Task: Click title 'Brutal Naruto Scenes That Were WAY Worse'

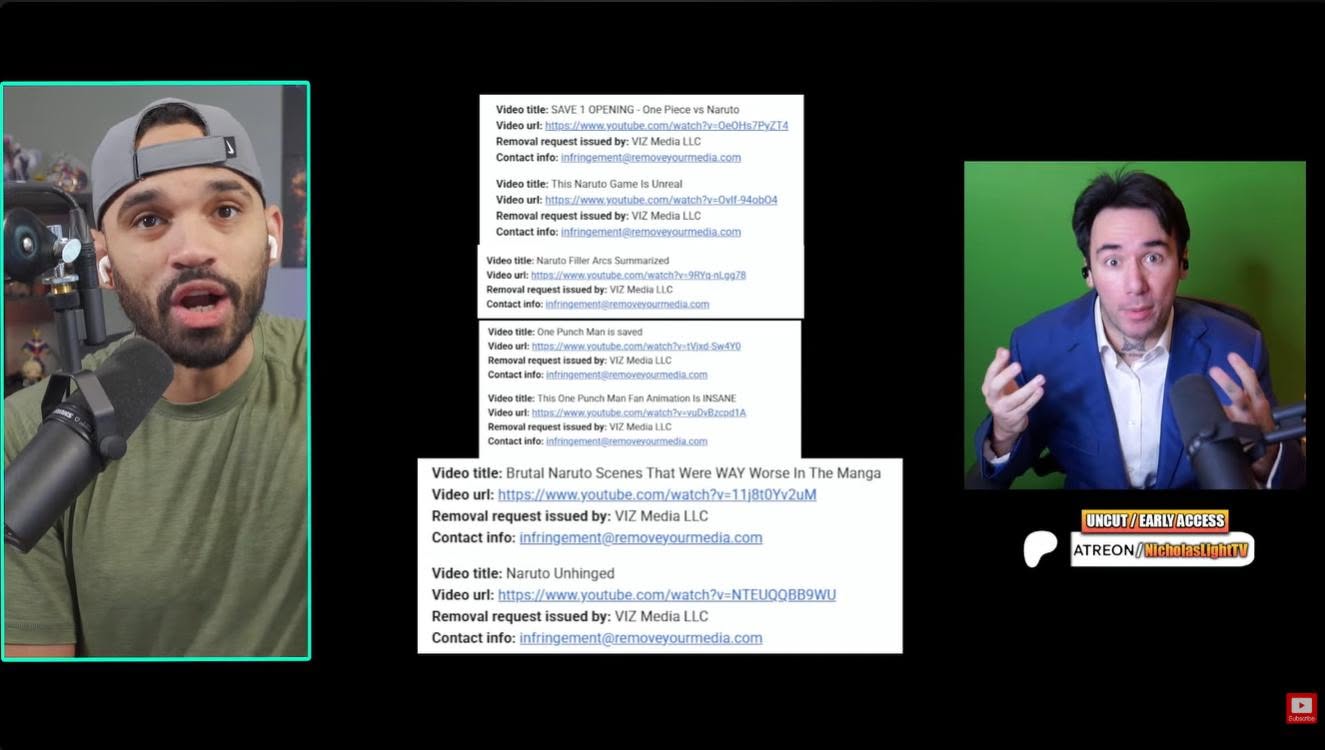Action: [x=693, y=473]
